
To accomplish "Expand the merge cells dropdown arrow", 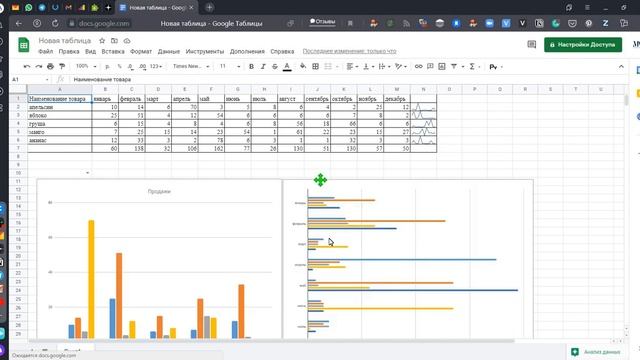I will pos(337,67).
